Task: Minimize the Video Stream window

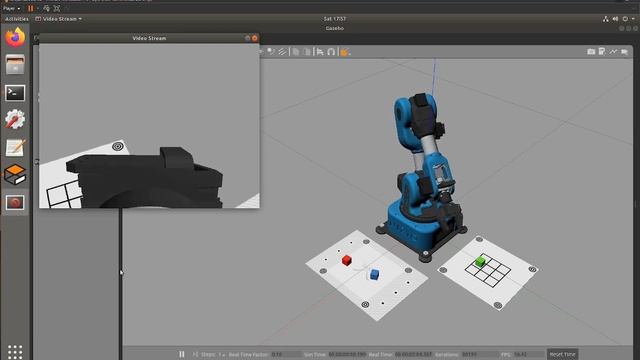Action: pyautogui.click(x=247, y=38)
